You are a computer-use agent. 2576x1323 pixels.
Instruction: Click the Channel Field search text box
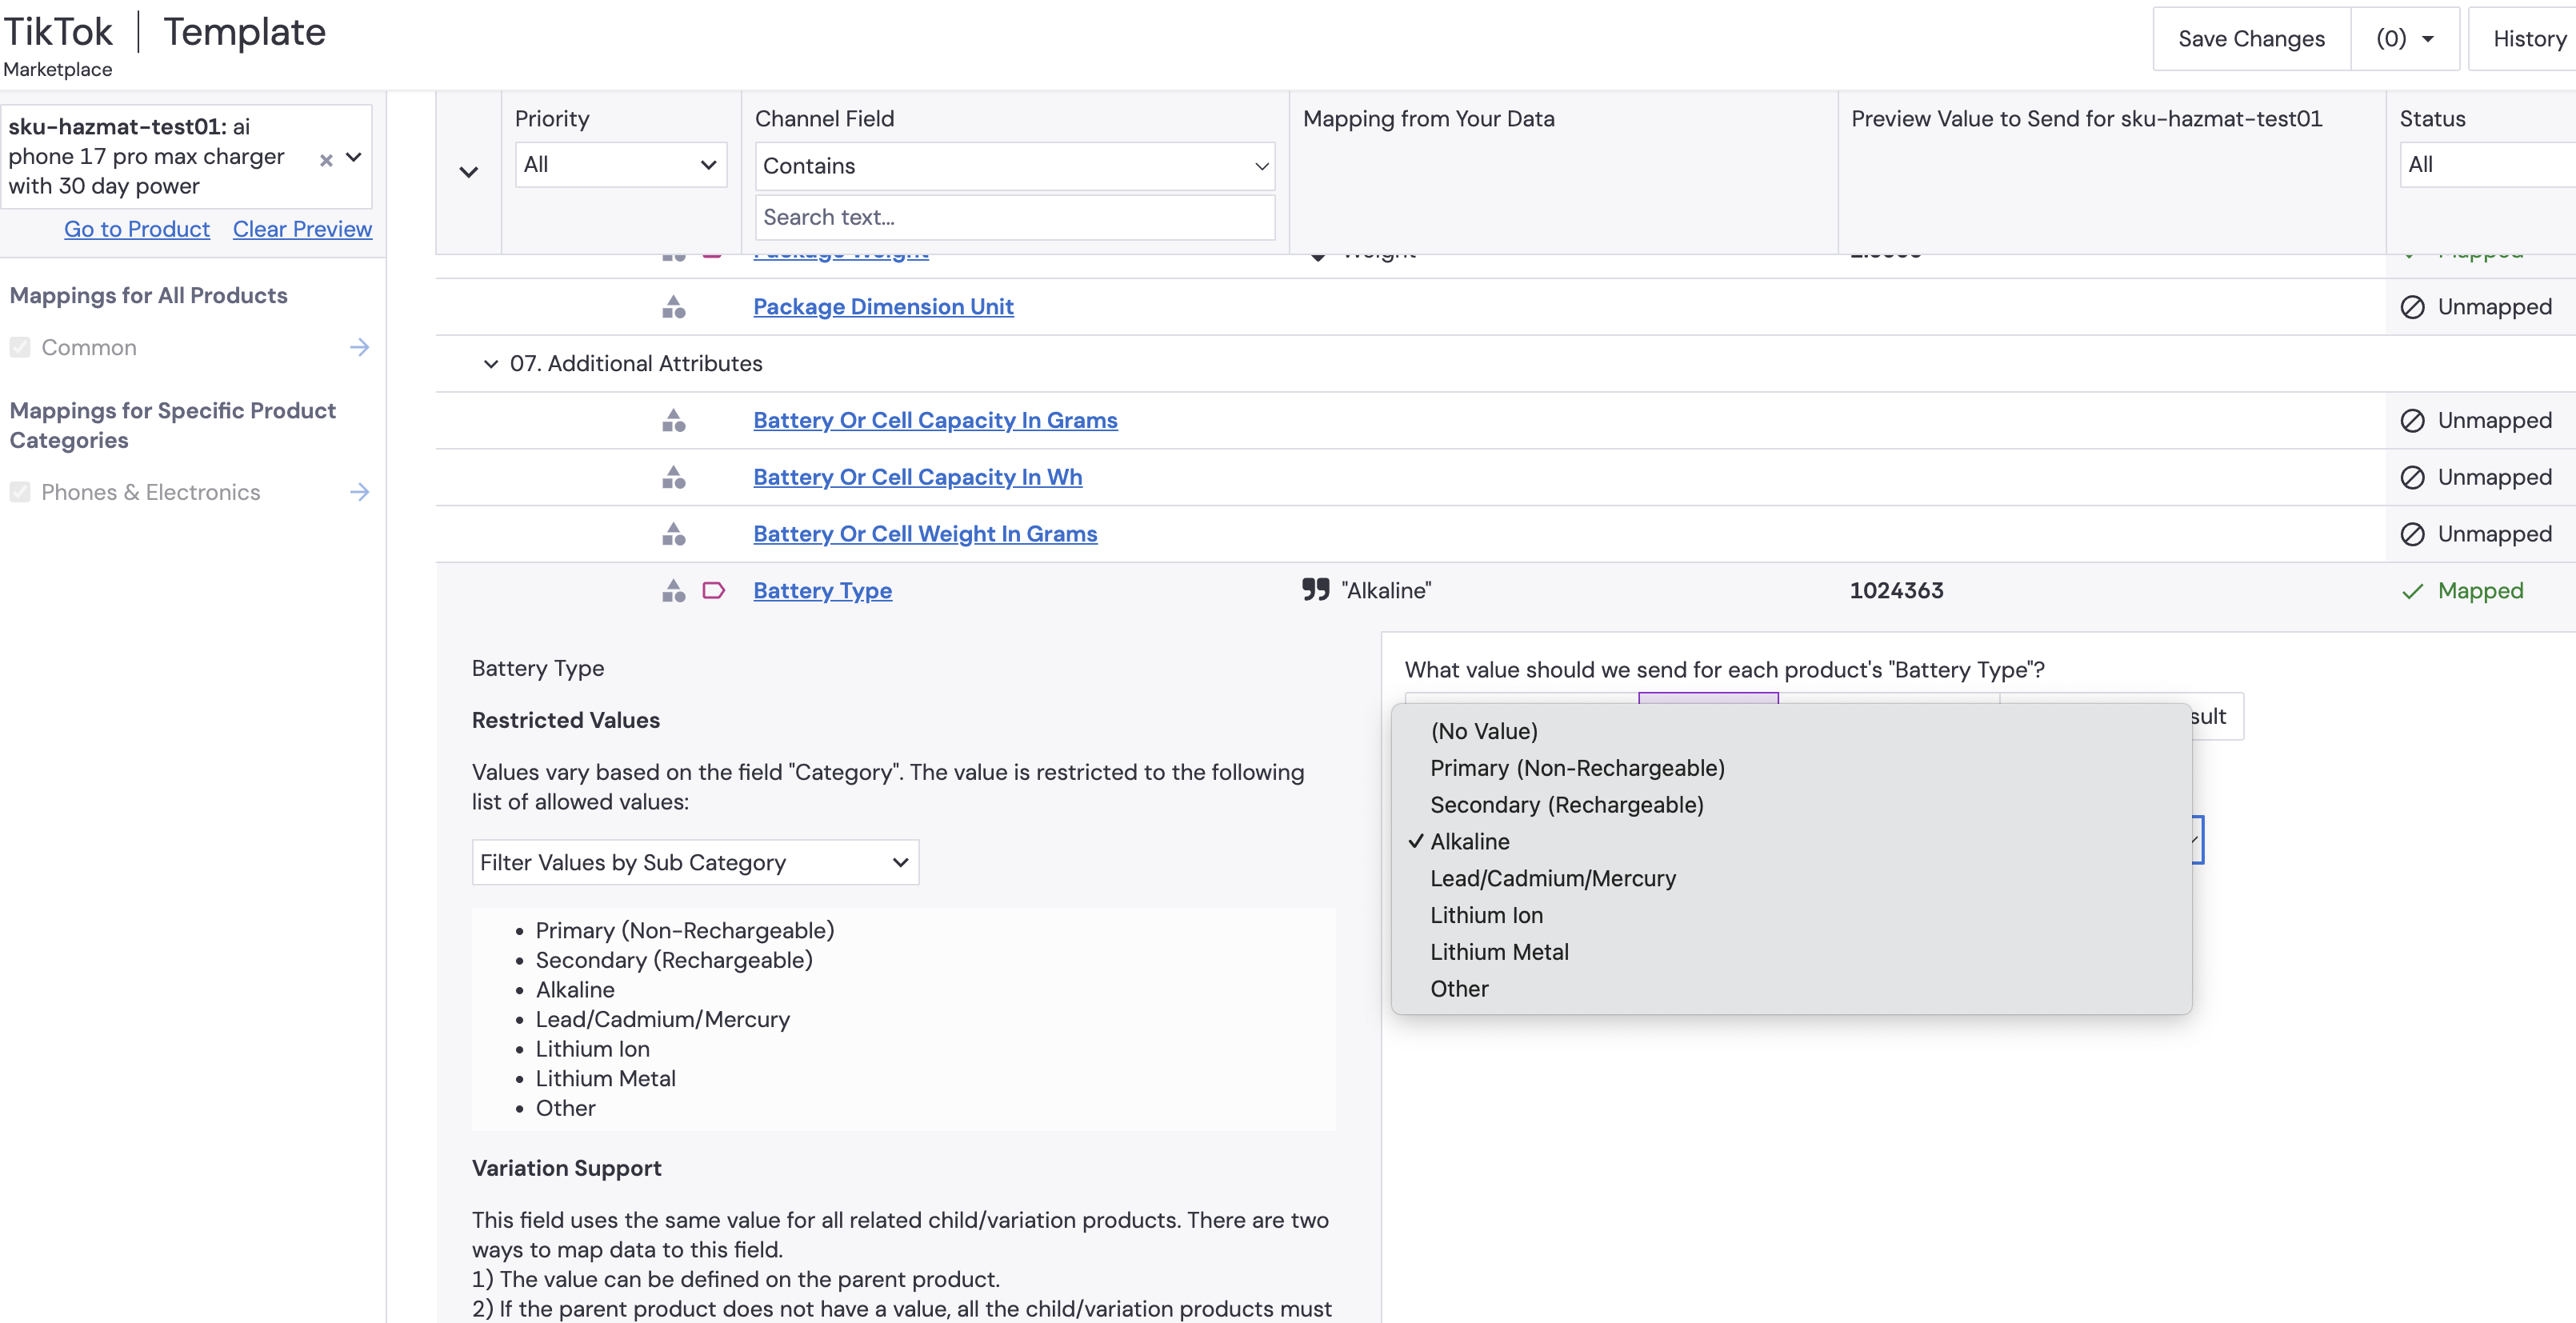pyautogui.click(x=1014, y=217)
